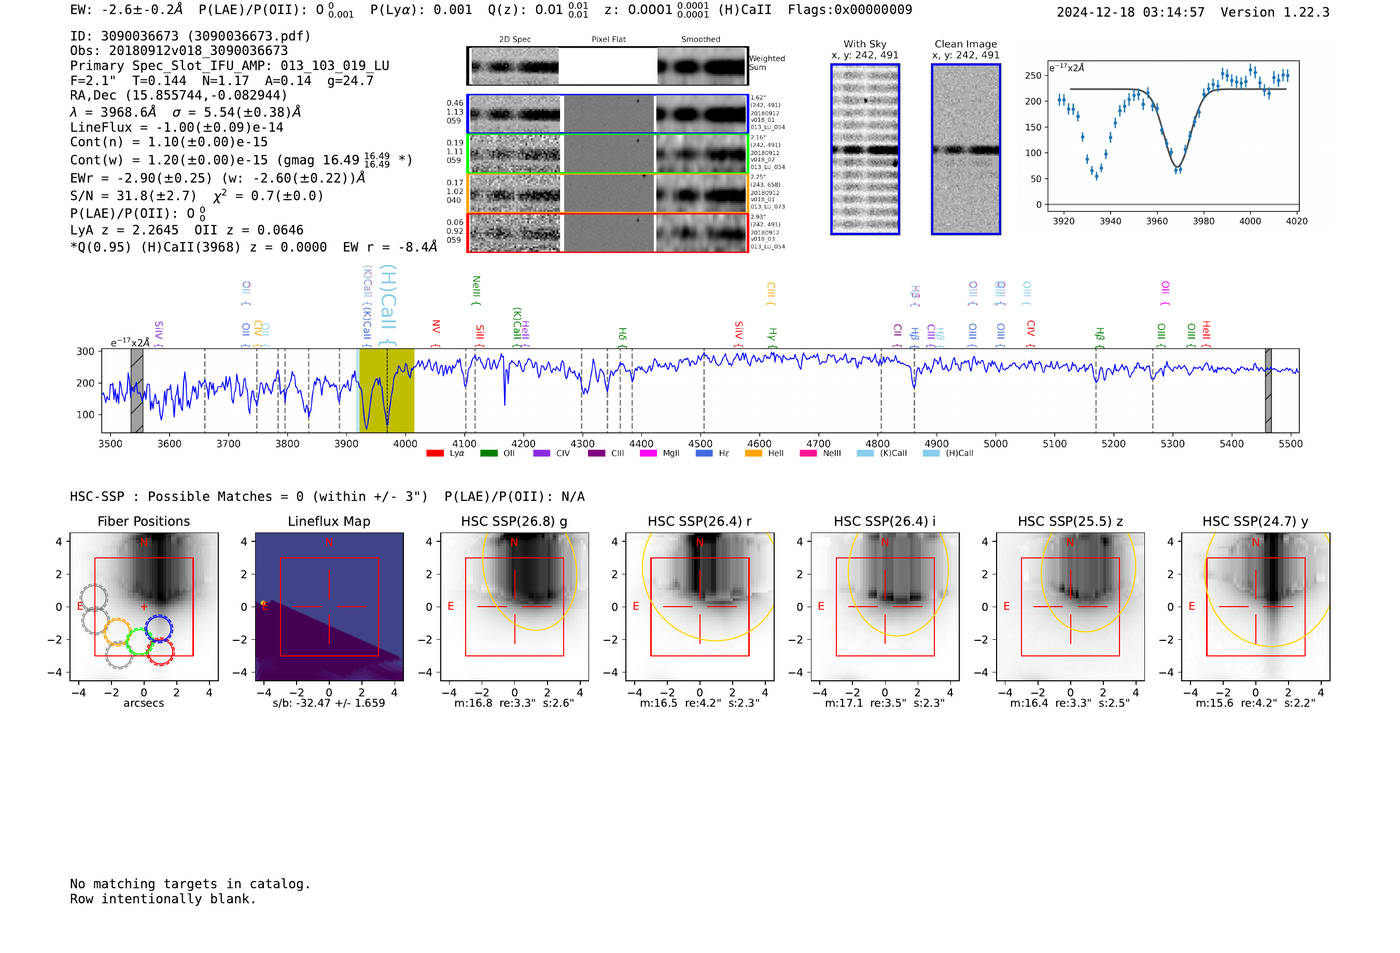Open the HSC SSP y-band cutout
Viewport: 1400px width, 953px height.
pos(1256,607)
